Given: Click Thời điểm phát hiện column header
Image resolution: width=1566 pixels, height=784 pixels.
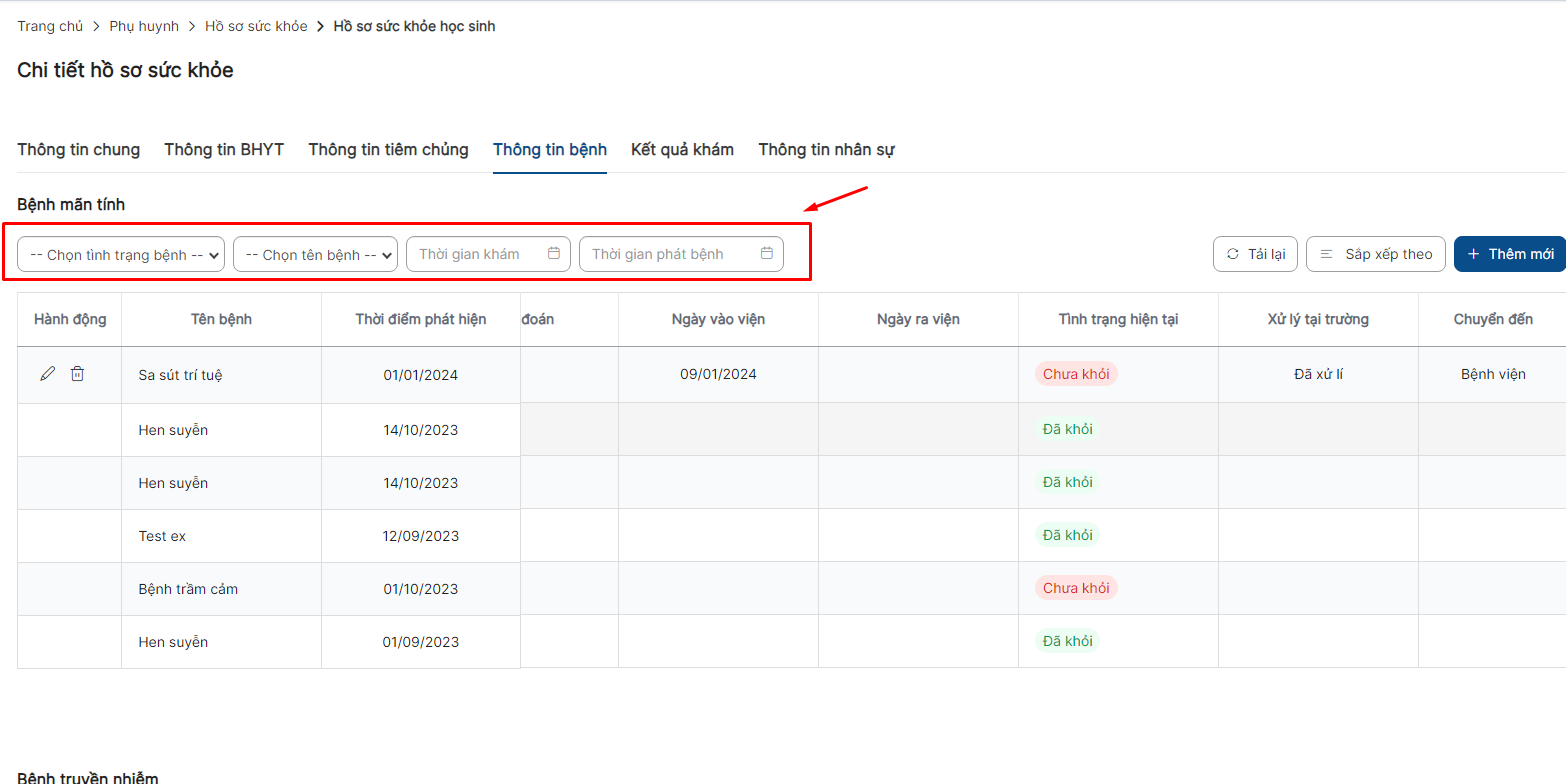Looking at the screenshot, I should [421, 320].
